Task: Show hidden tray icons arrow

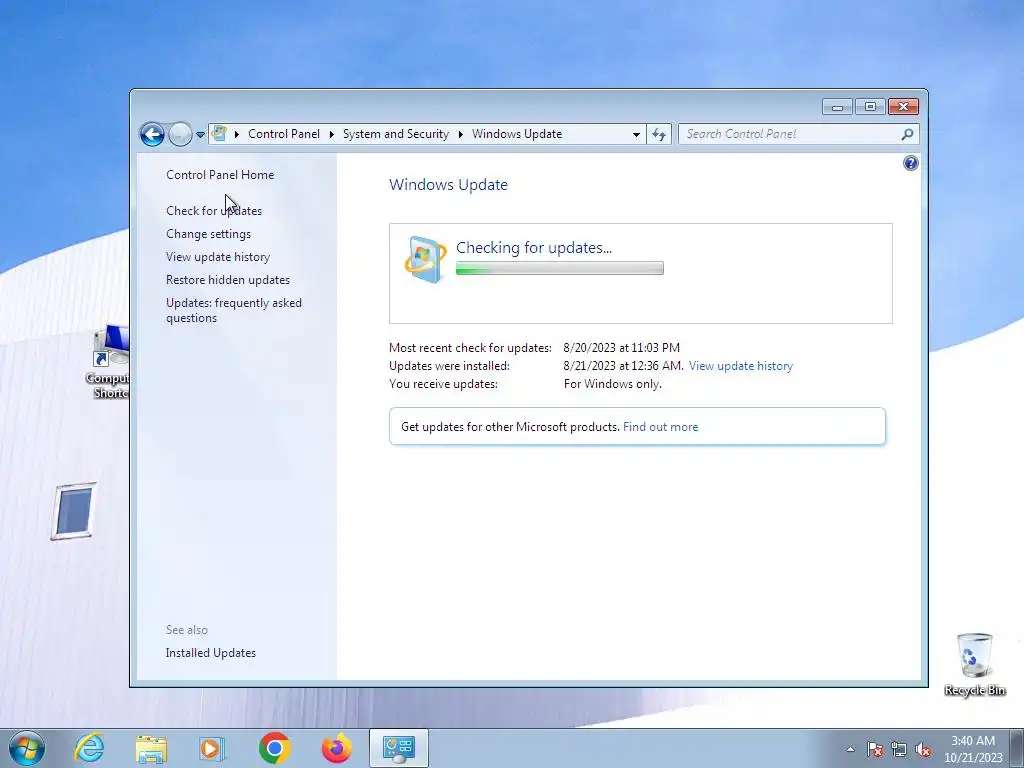Action: tap(850, 749)
